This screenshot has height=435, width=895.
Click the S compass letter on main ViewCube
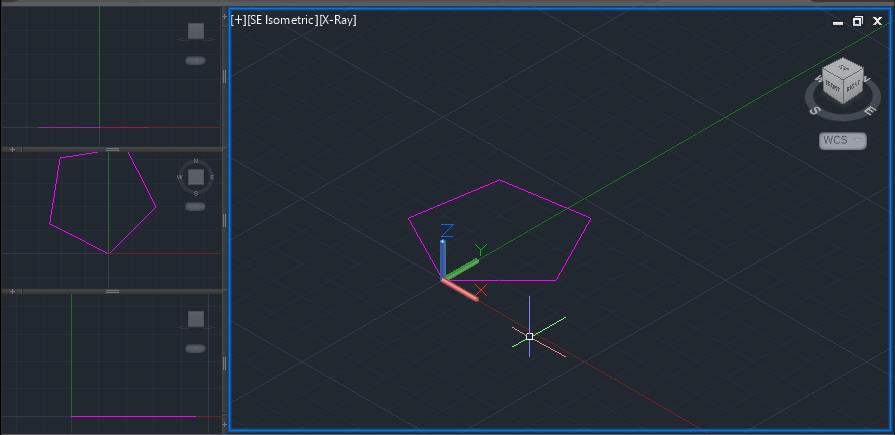click(815, 111)
